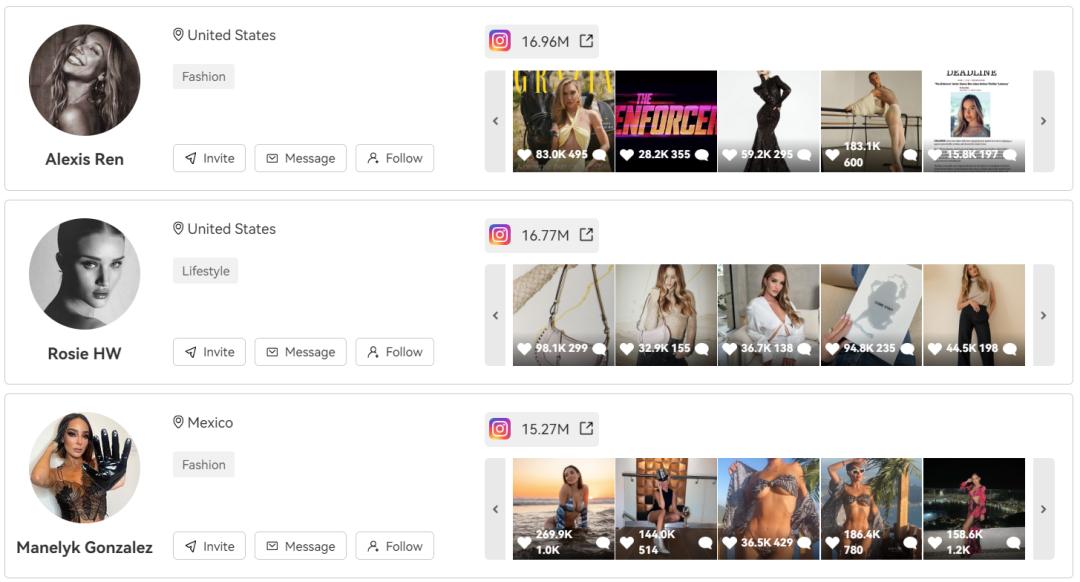Show next posts in Manelyk Gonzalez's carousel
The width and height of the screenshot is (1080, 582).
point(1043,509)
